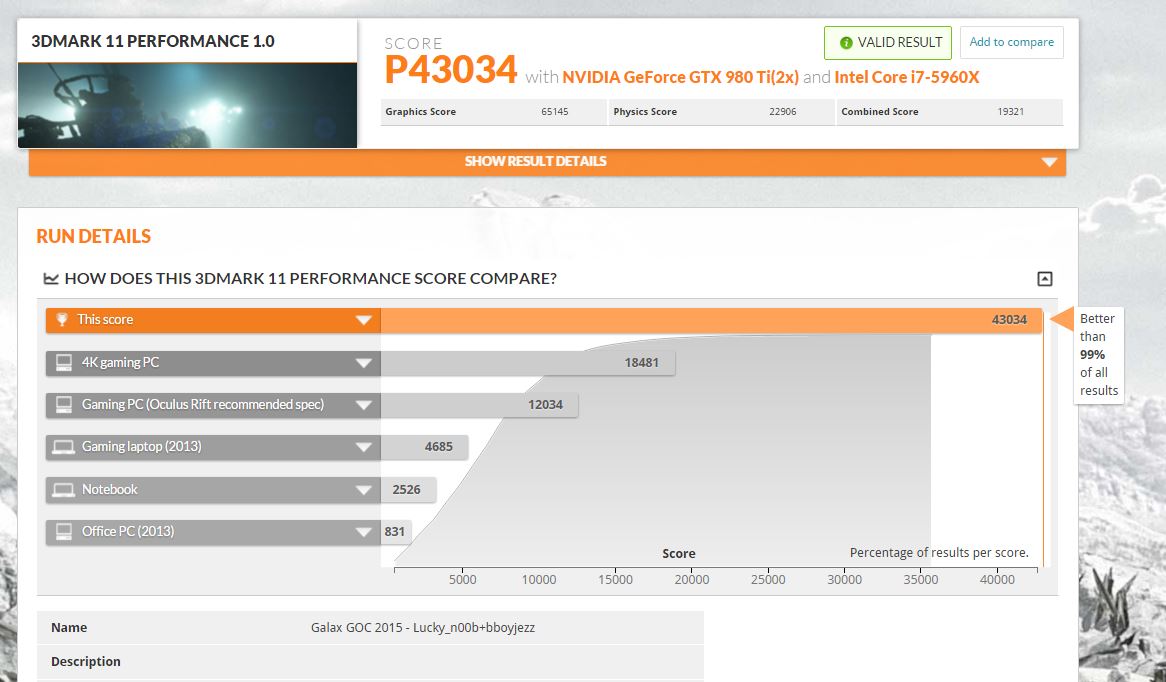Open the NVIDIA GeForce GTX 980 Ti(2x) link
Screen dimensions: 1166x682
click(x=680, y=77)
